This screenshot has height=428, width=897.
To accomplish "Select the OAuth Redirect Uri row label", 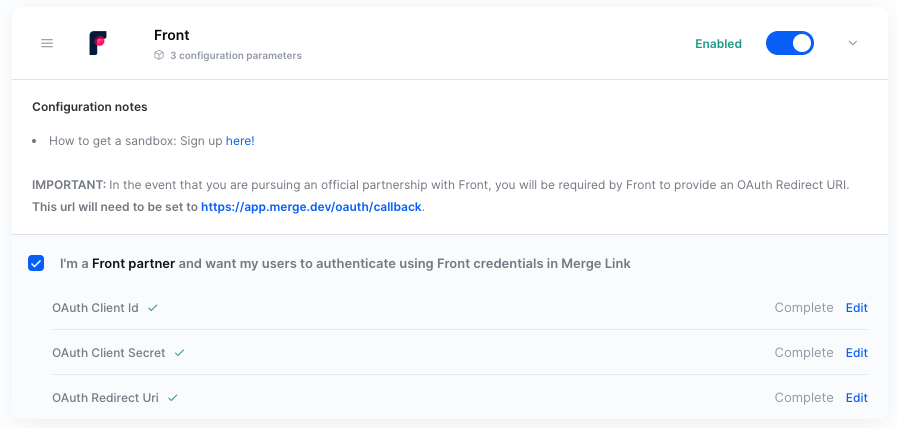I will [105, 398].
